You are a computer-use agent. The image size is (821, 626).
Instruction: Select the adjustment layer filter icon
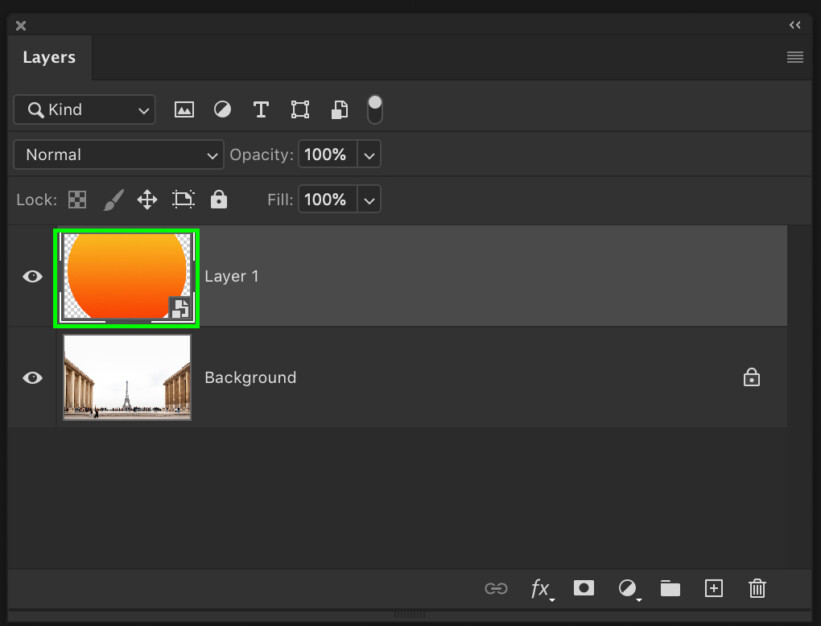[x=222, y=110]
